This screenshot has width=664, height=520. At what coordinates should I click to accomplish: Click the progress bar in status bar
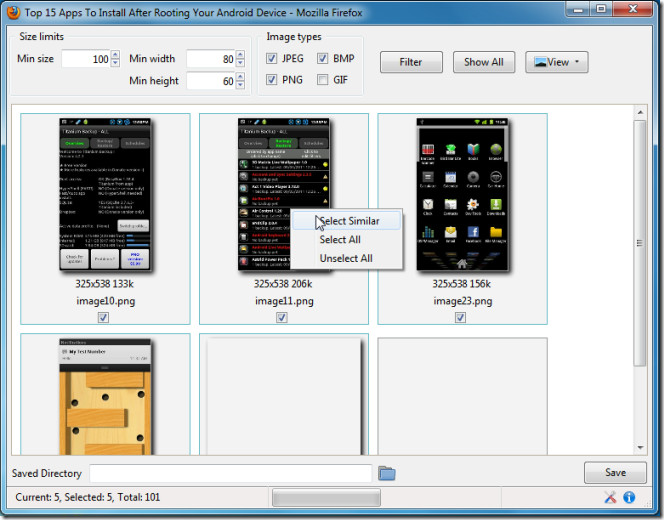click(x=326, y=498)
